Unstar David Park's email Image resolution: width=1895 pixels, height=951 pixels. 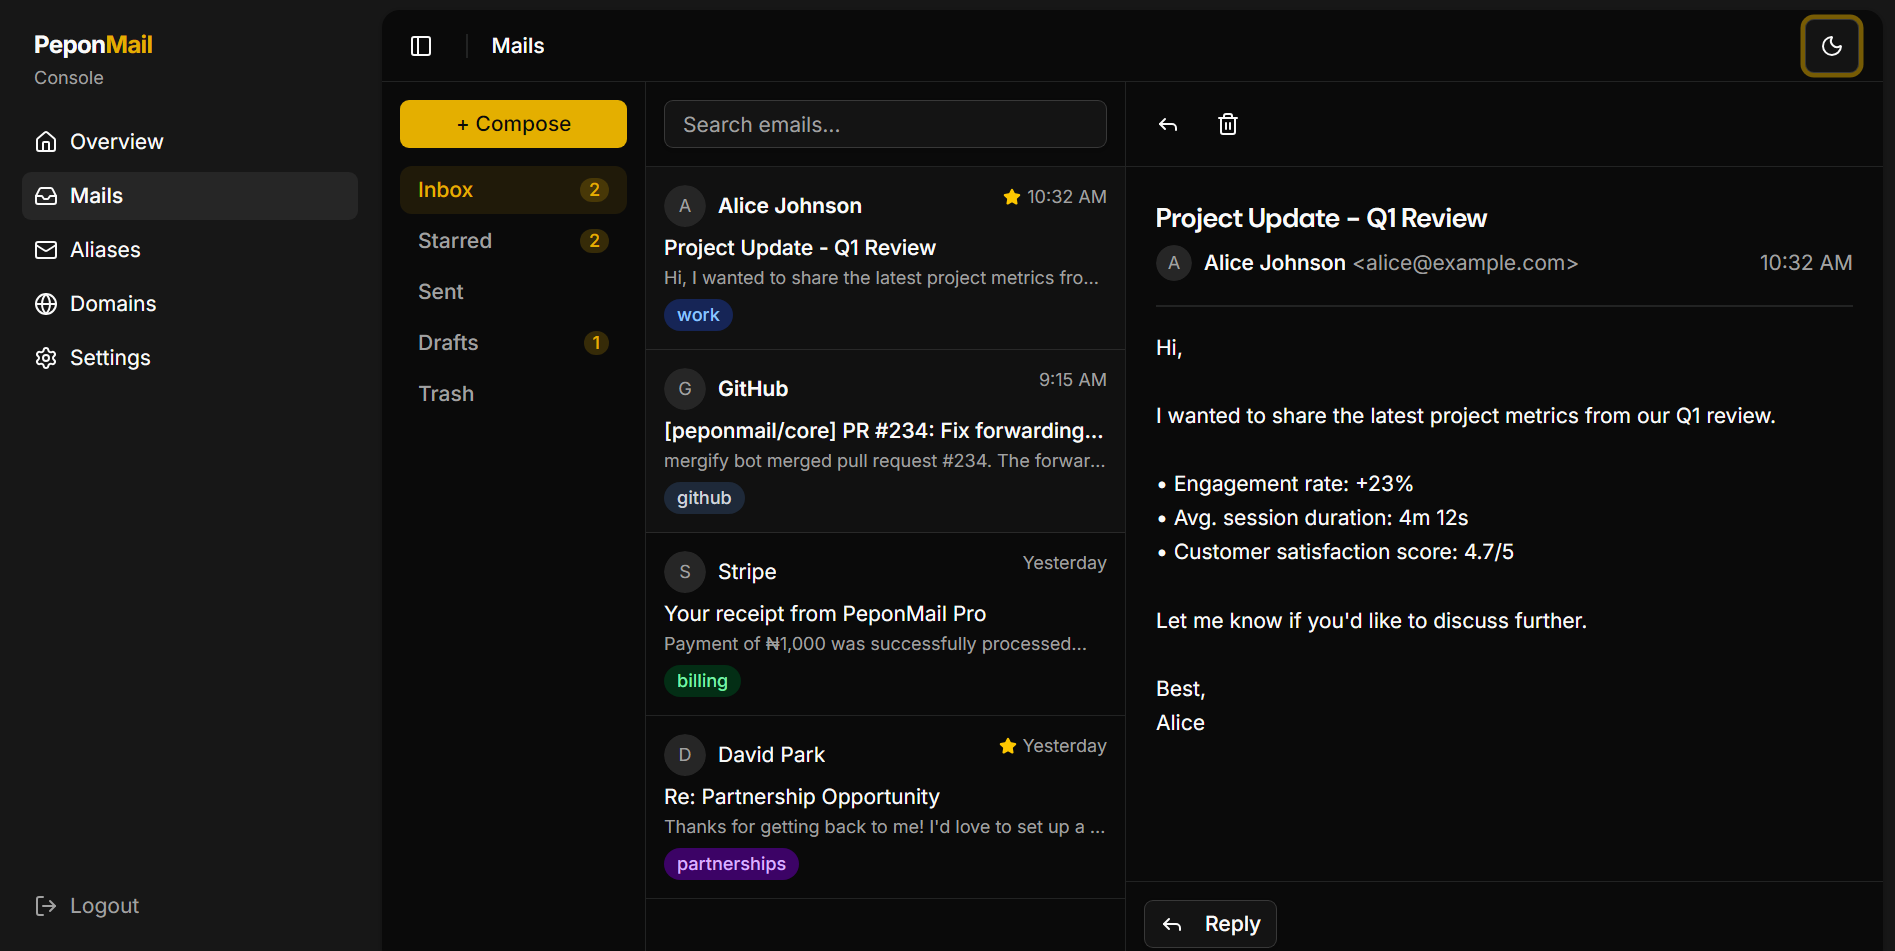1007,745
